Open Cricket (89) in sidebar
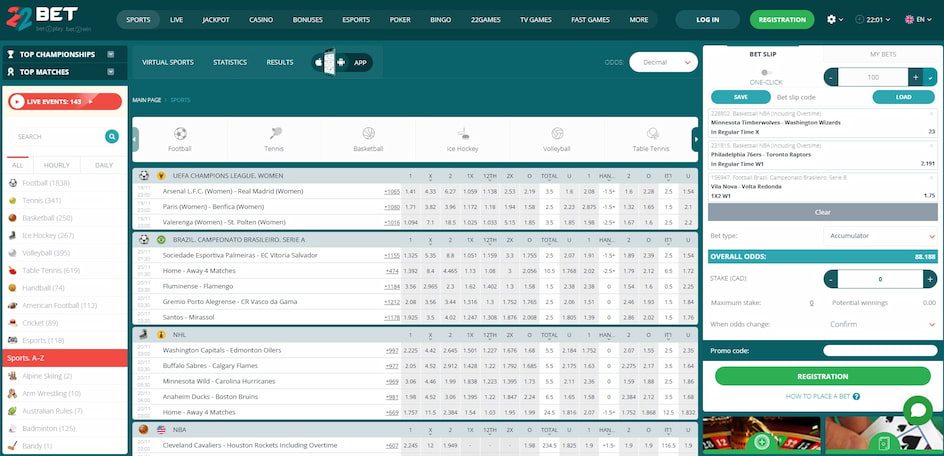The width and height of the screenshot is (944, 456). (x=65, y=323)
